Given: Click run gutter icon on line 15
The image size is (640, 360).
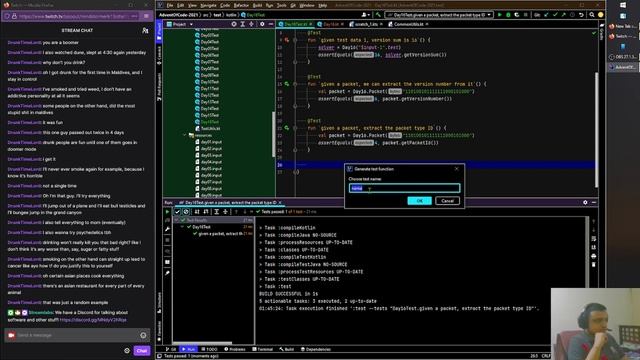Looking at the screenshot, I should coord(287,84).
